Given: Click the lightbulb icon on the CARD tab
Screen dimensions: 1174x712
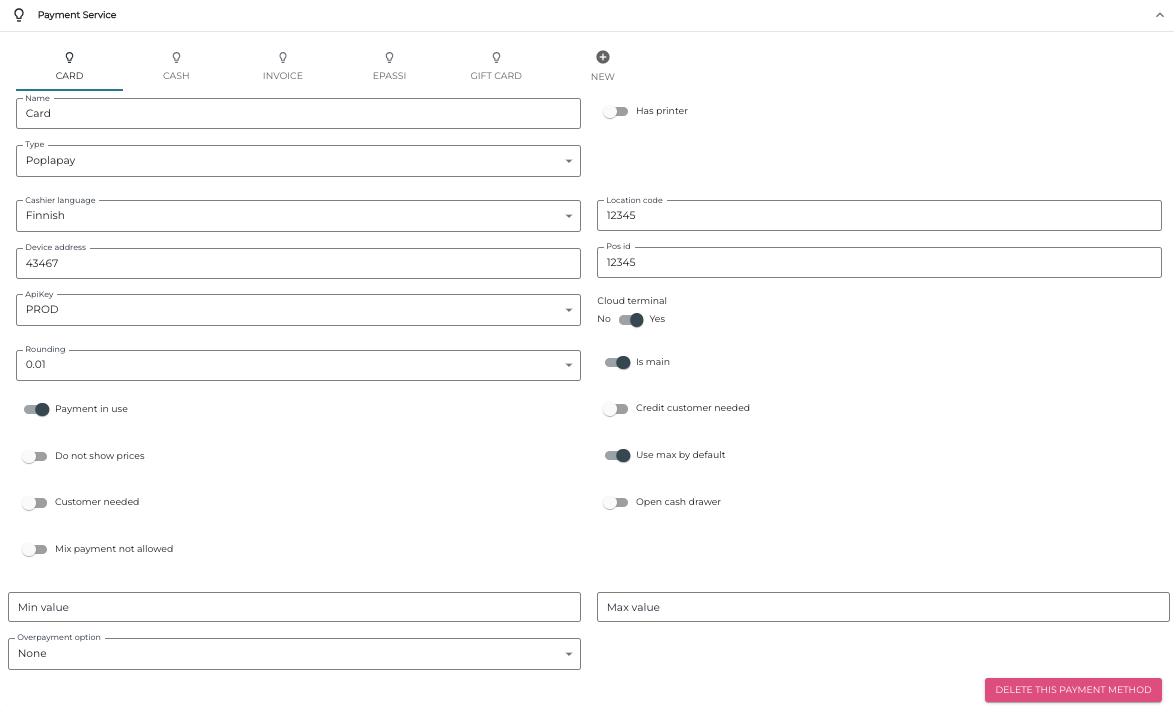Looking at the screenshot, I should [x=69, y=58].
